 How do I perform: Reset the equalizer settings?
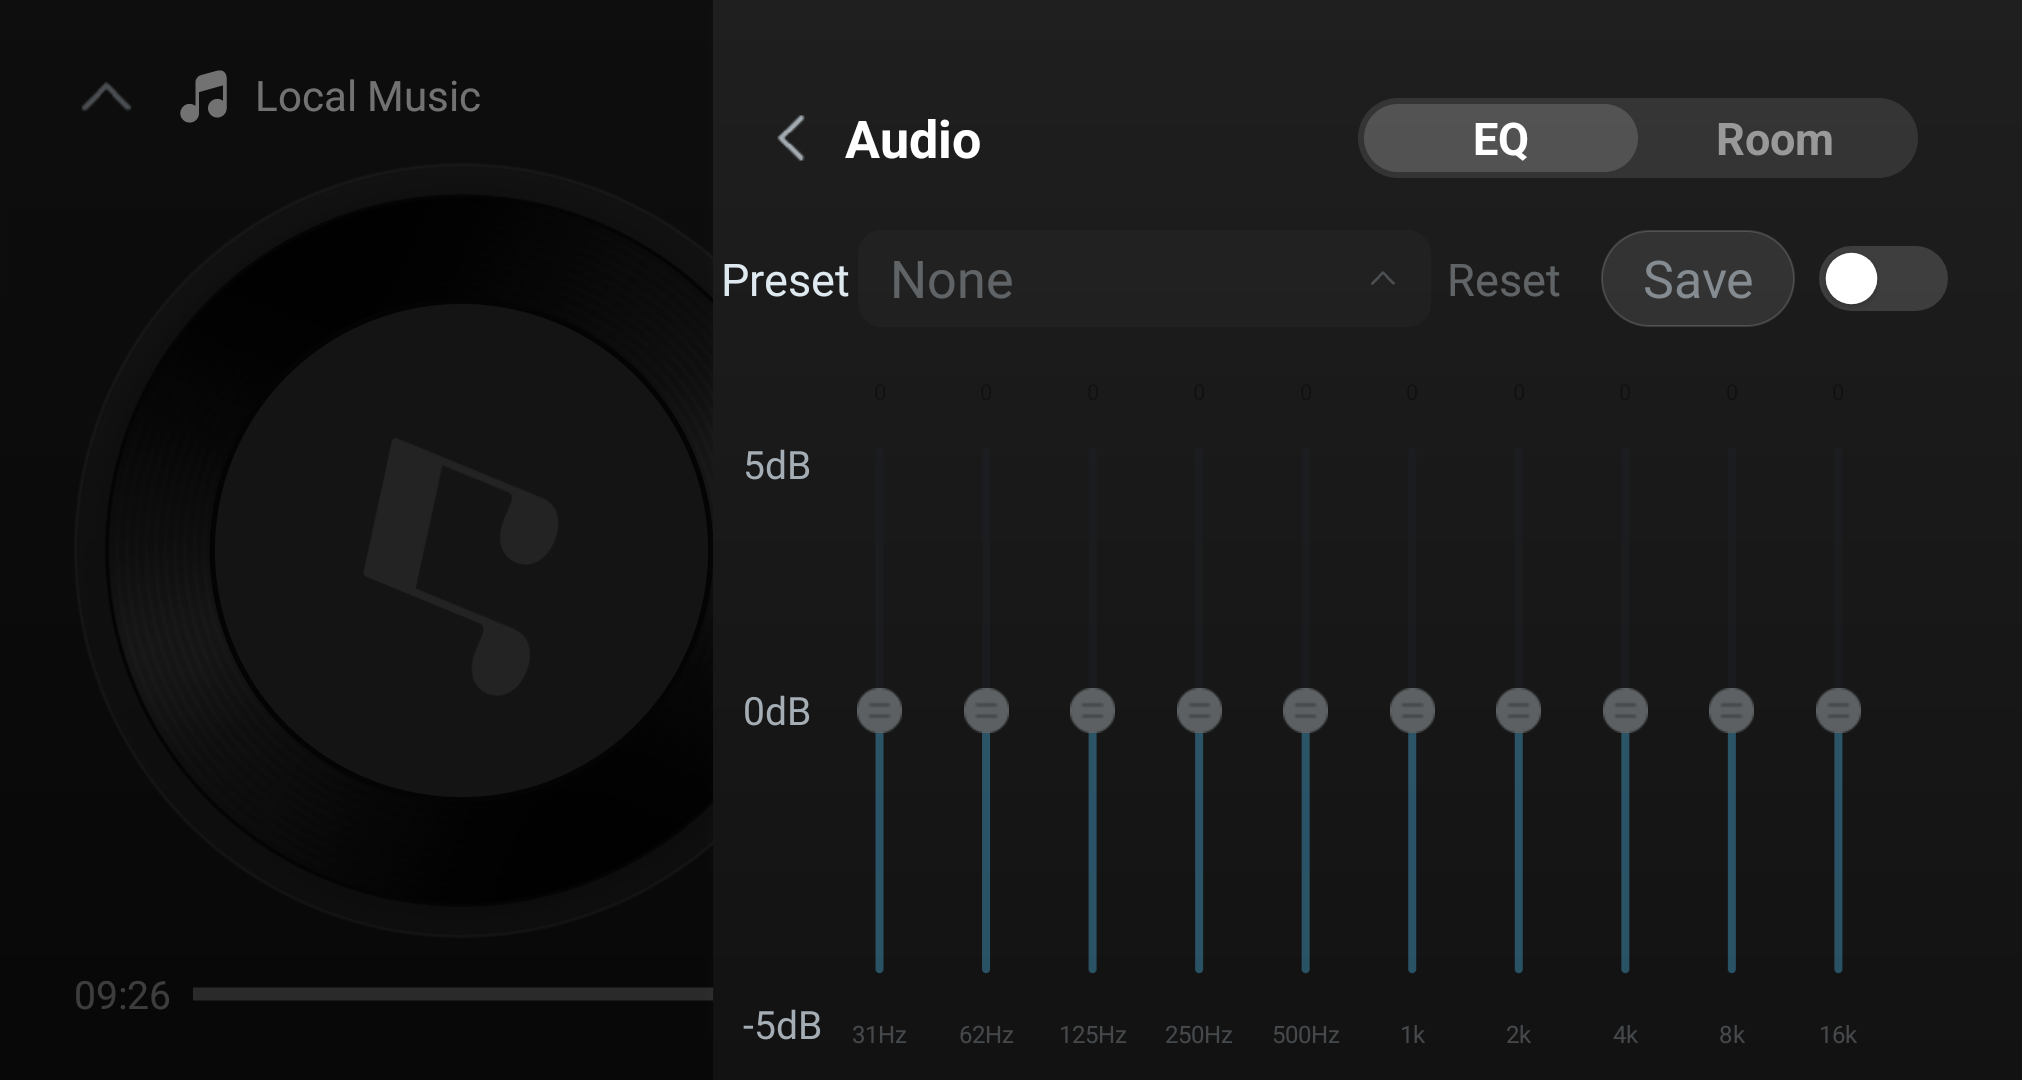pyautogui.click(x=1503, y=280)
